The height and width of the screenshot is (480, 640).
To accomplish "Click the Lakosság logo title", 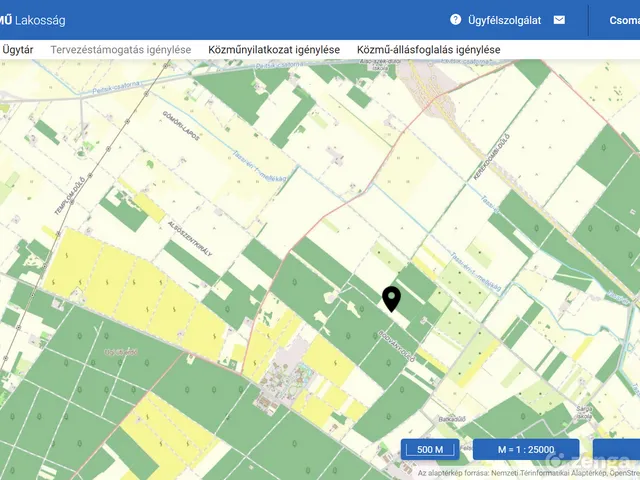I will [40, 20].
